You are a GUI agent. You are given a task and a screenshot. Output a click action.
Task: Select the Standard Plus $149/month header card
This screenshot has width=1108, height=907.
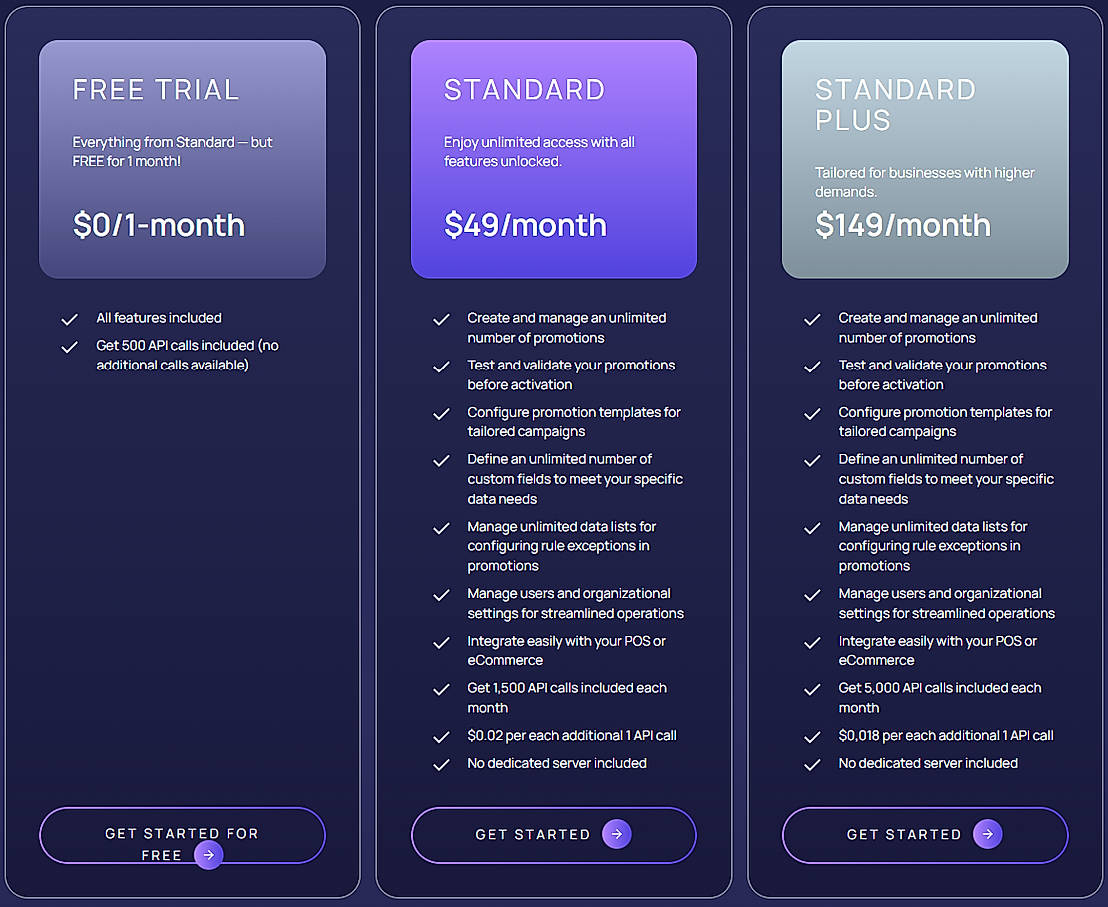click(924, 159)
